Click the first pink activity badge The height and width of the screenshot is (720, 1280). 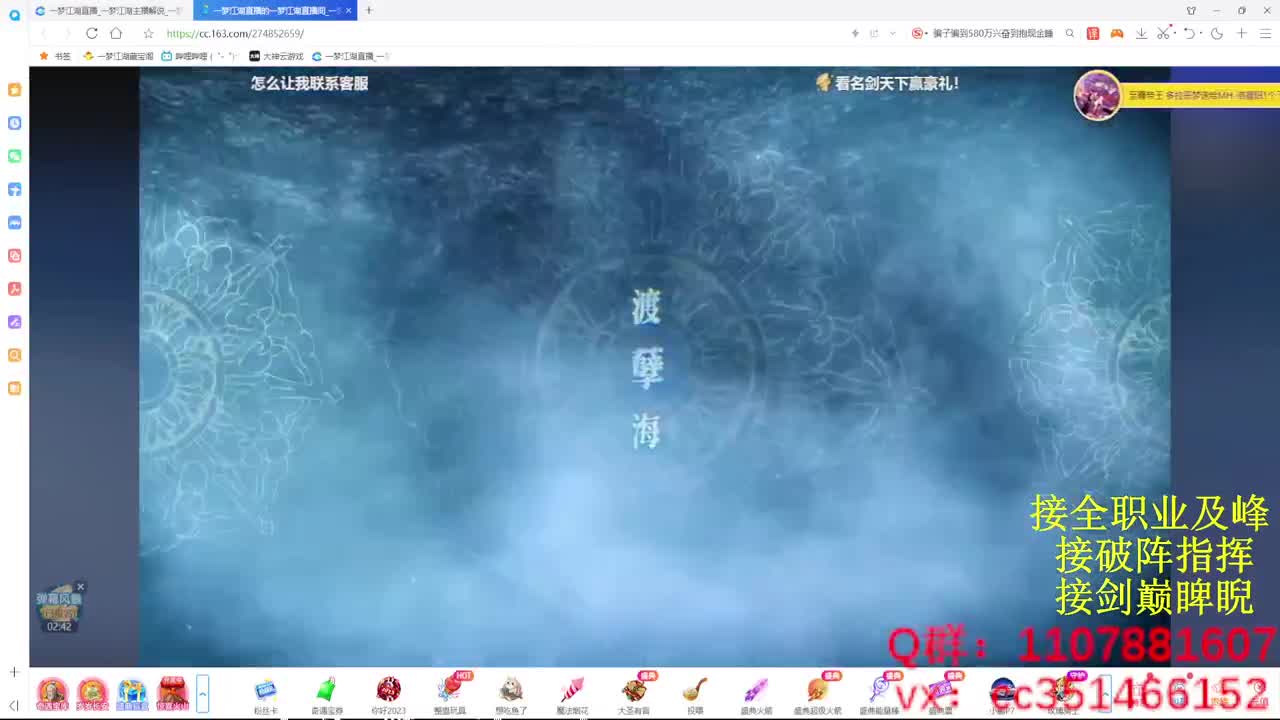(52, 693)
